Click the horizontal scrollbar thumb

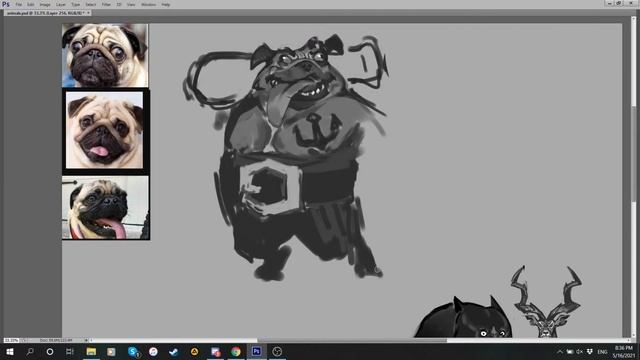pyautogui.click(x=352, y=340)
